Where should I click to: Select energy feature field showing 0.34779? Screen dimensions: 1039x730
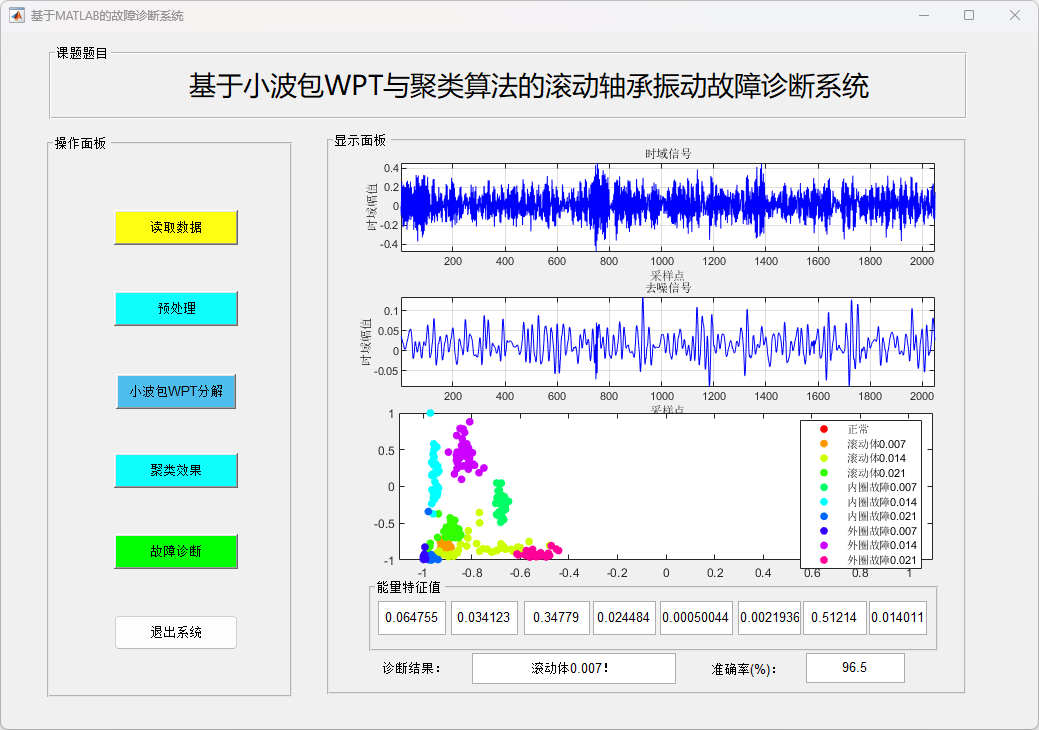click(556, 618)
